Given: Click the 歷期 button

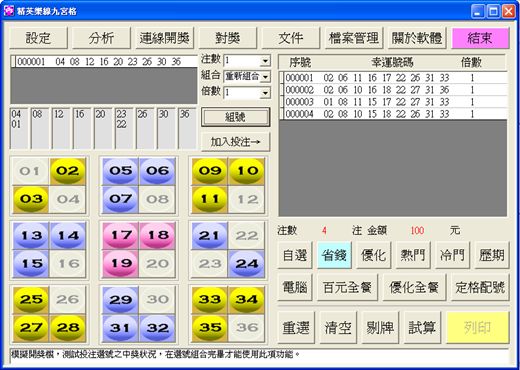Looking at the screenshot, I should [x=492, y=255].
